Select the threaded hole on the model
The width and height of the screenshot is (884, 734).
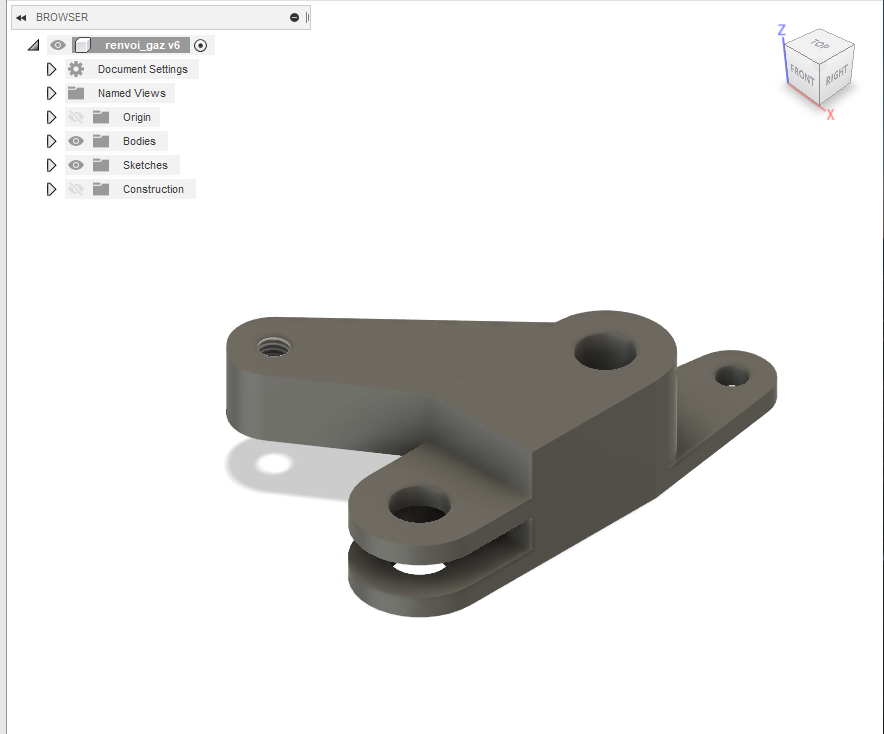(274, 346)
